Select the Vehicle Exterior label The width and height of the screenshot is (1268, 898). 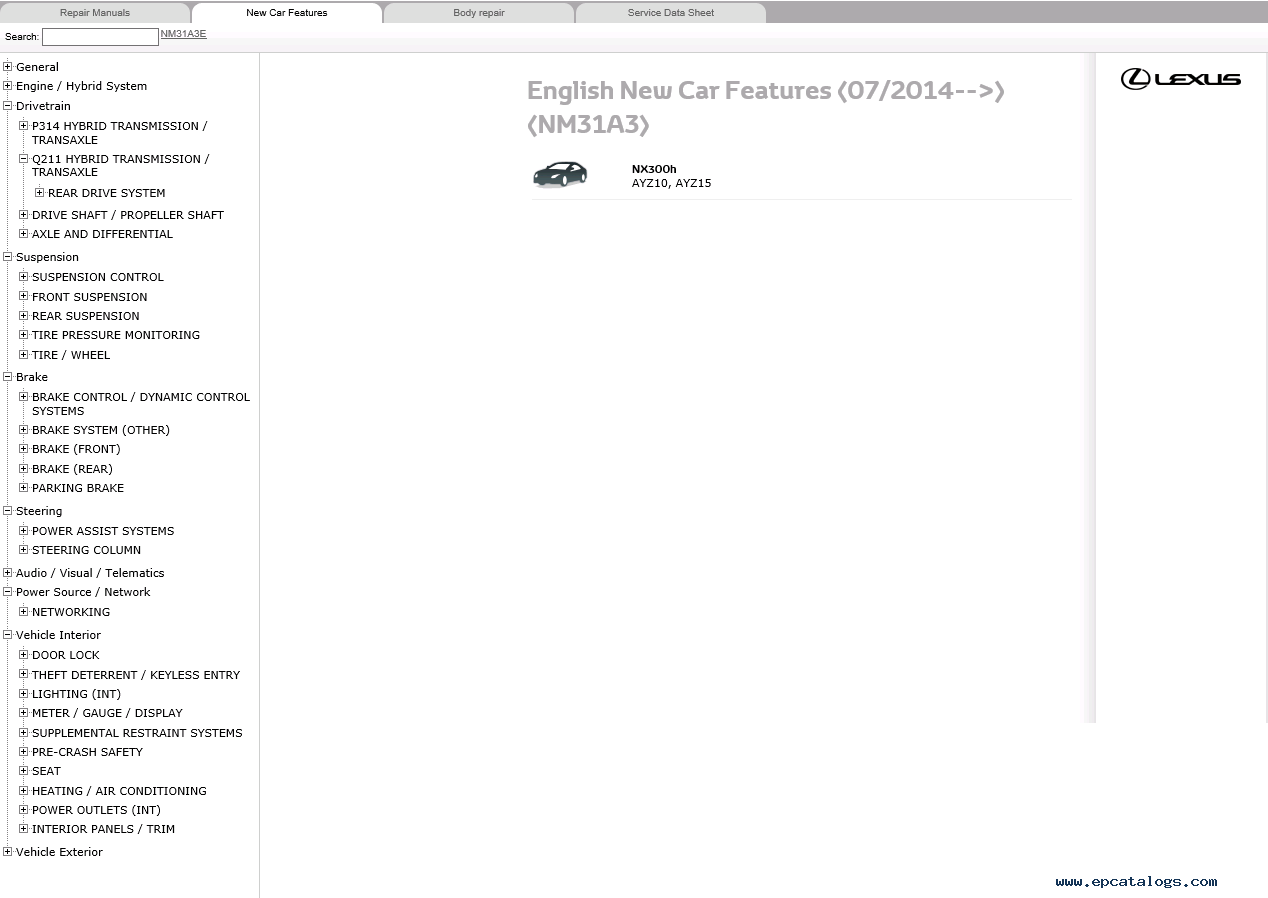(59, 852)
